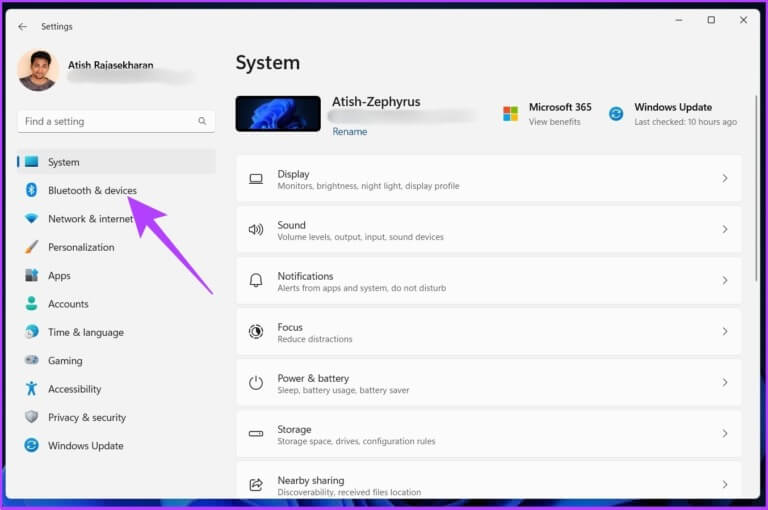768x510 pixels.
Task: Click the Notifications bell icon
Action: (256, 281)
